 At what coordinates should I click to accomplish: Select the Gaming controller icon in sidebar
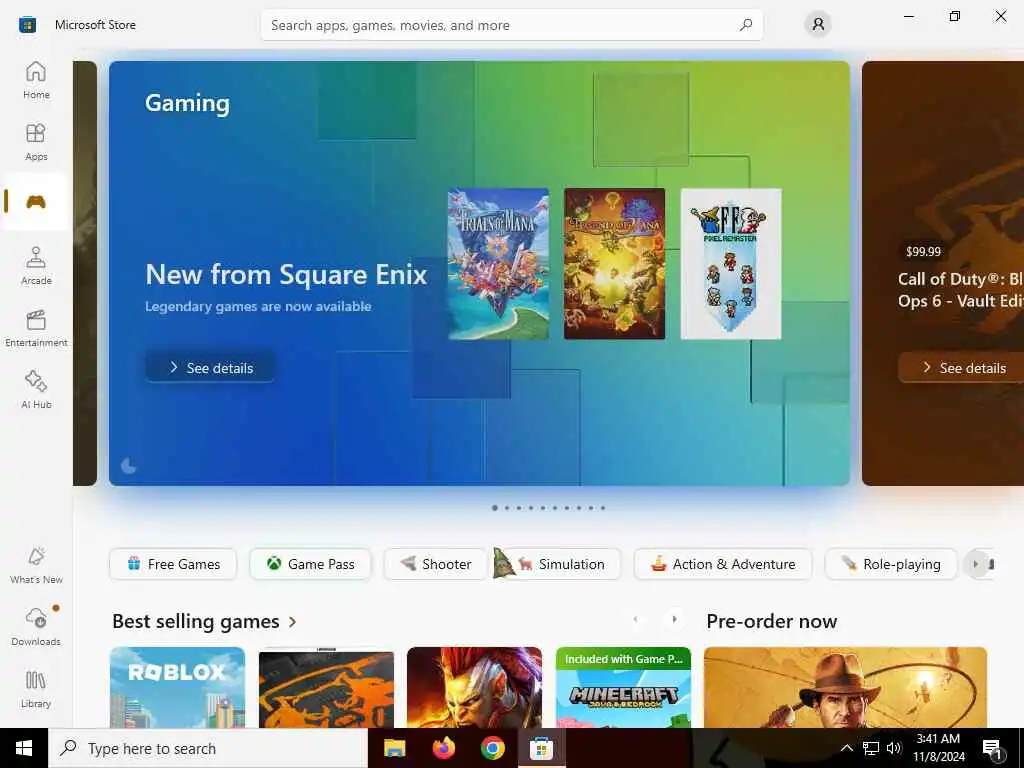[x=36, y=201]
